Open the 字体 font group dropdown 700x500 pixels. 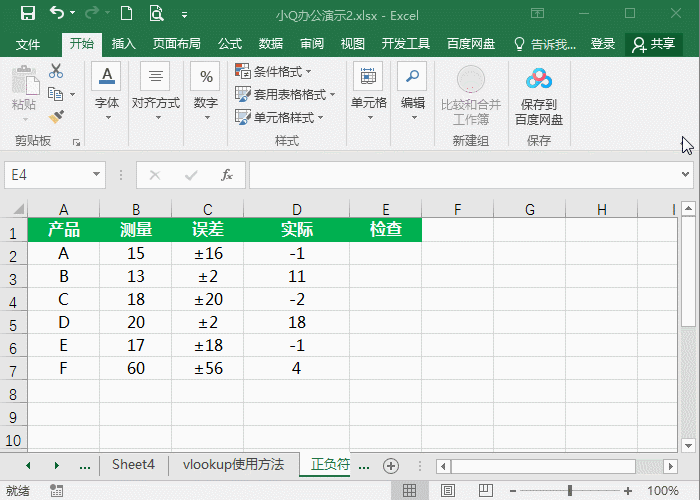pos(107,92)
